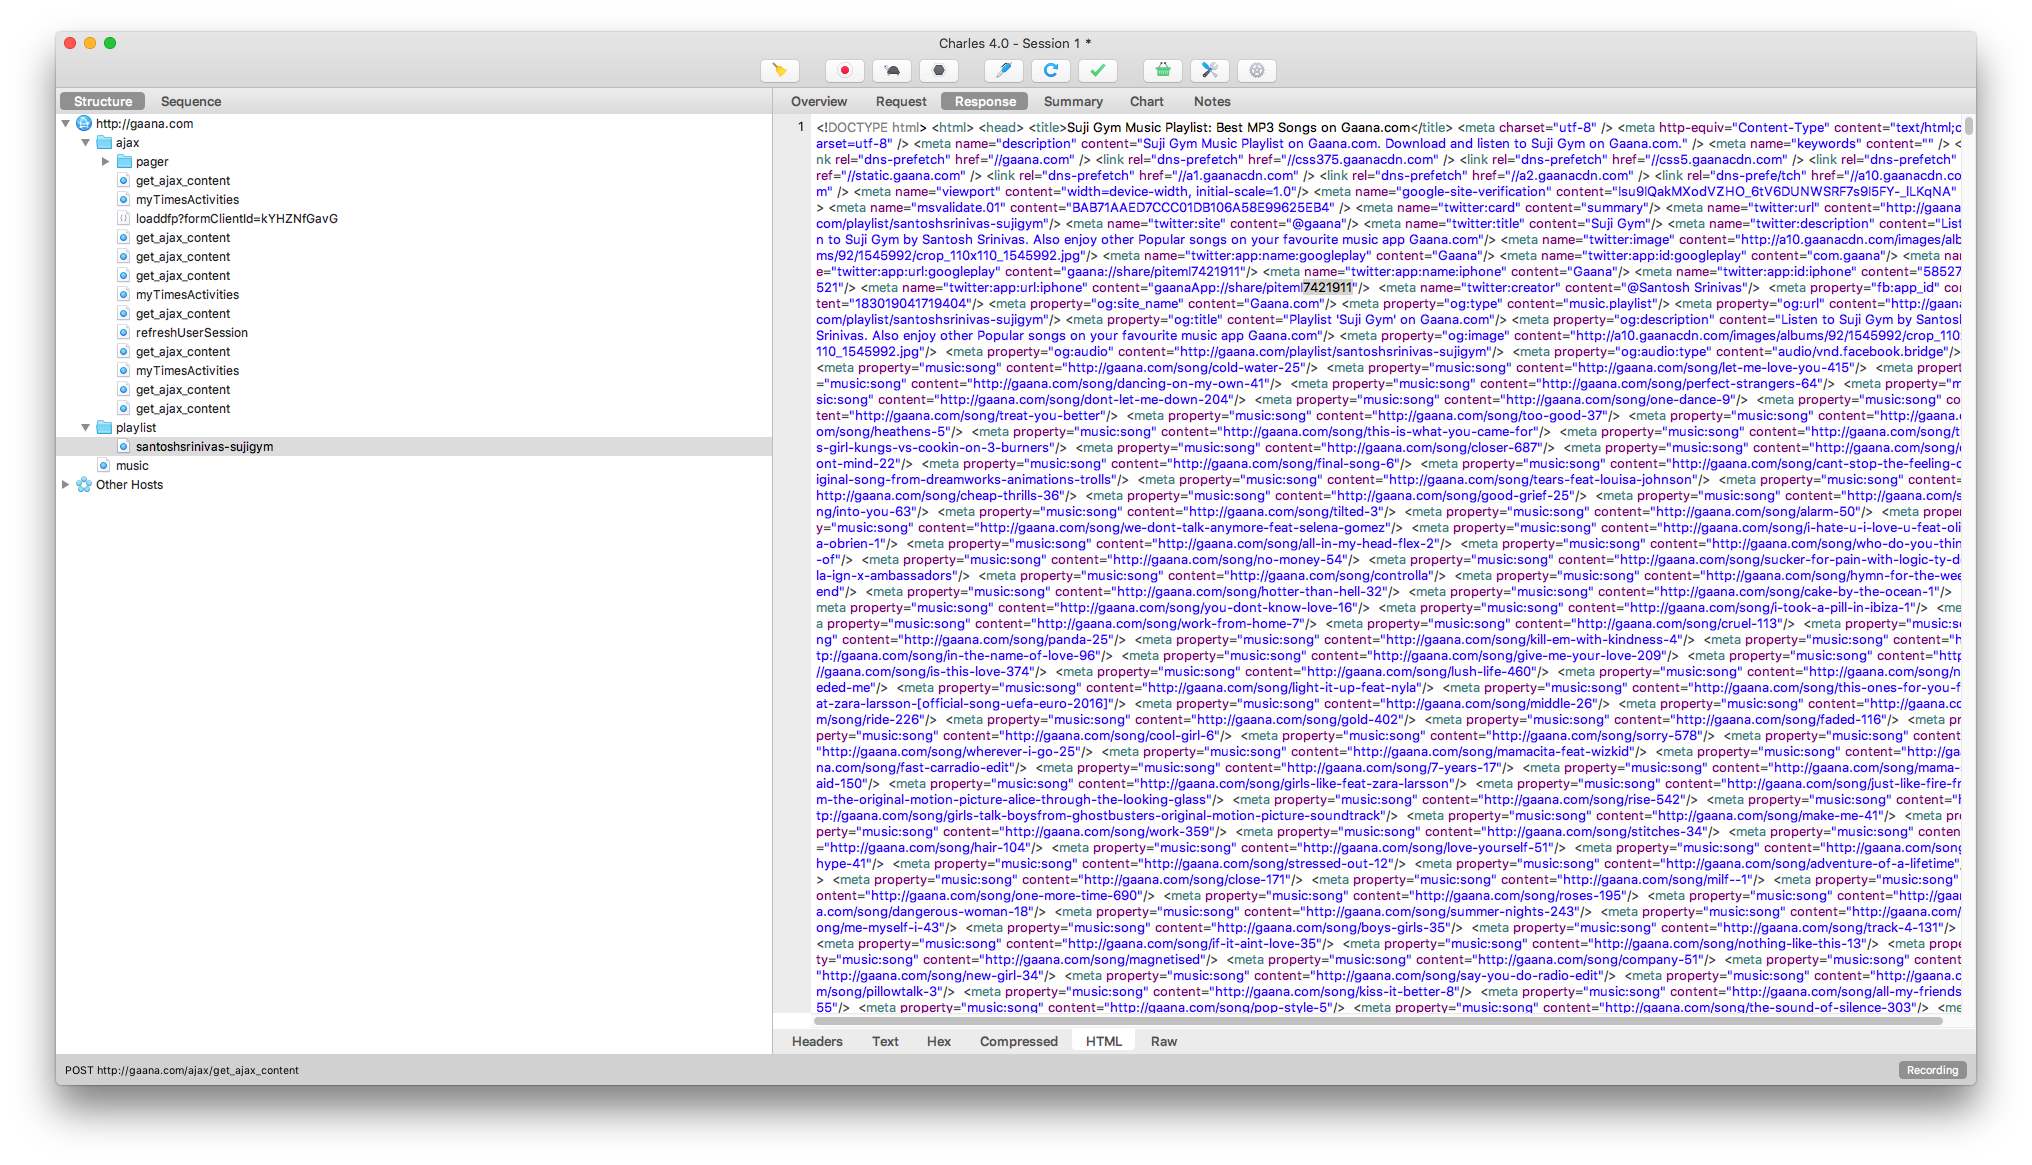
Task: Select the Response tab
Action: (985, 101)
